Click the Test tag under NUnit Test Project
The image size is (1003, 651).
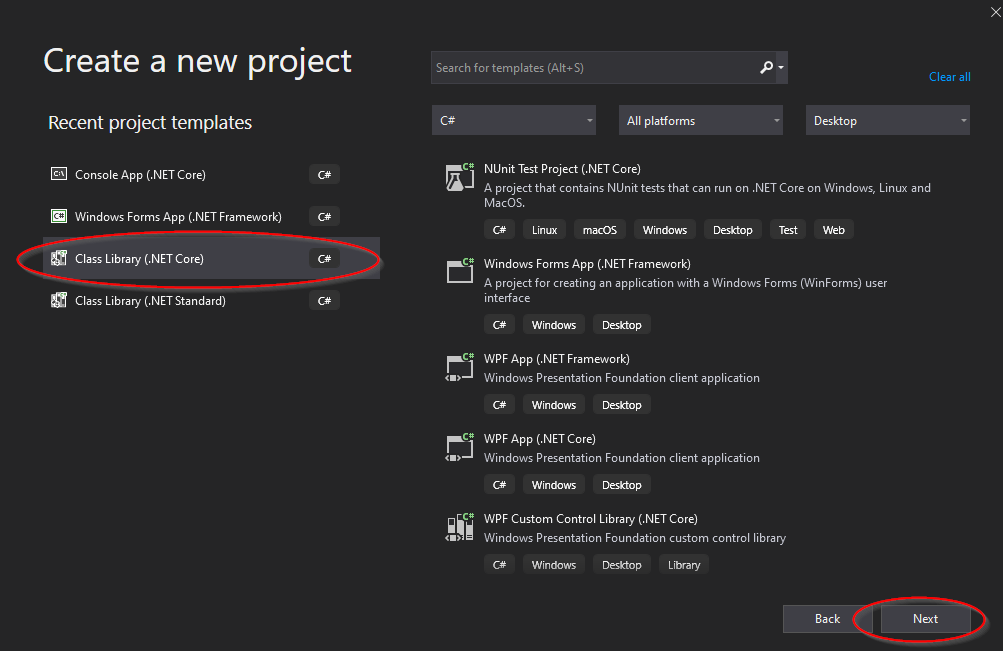[x=788, y=230]
